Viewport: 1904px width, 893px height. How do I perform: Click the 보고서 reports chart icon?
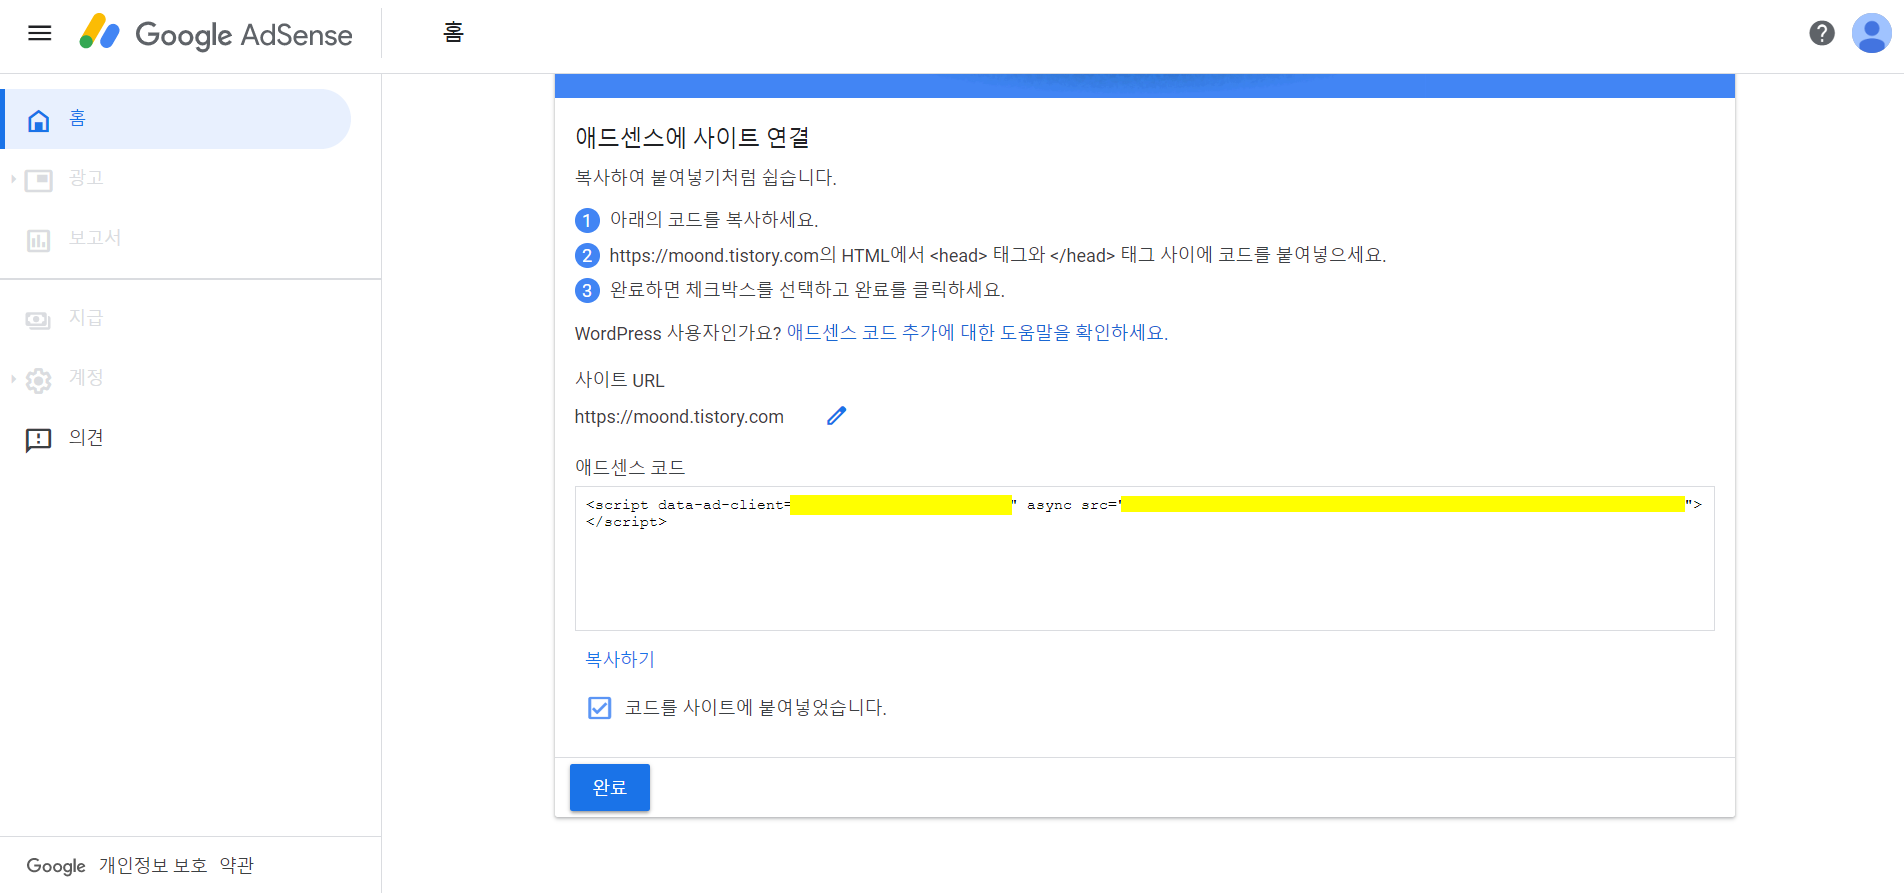coord(39,241)
